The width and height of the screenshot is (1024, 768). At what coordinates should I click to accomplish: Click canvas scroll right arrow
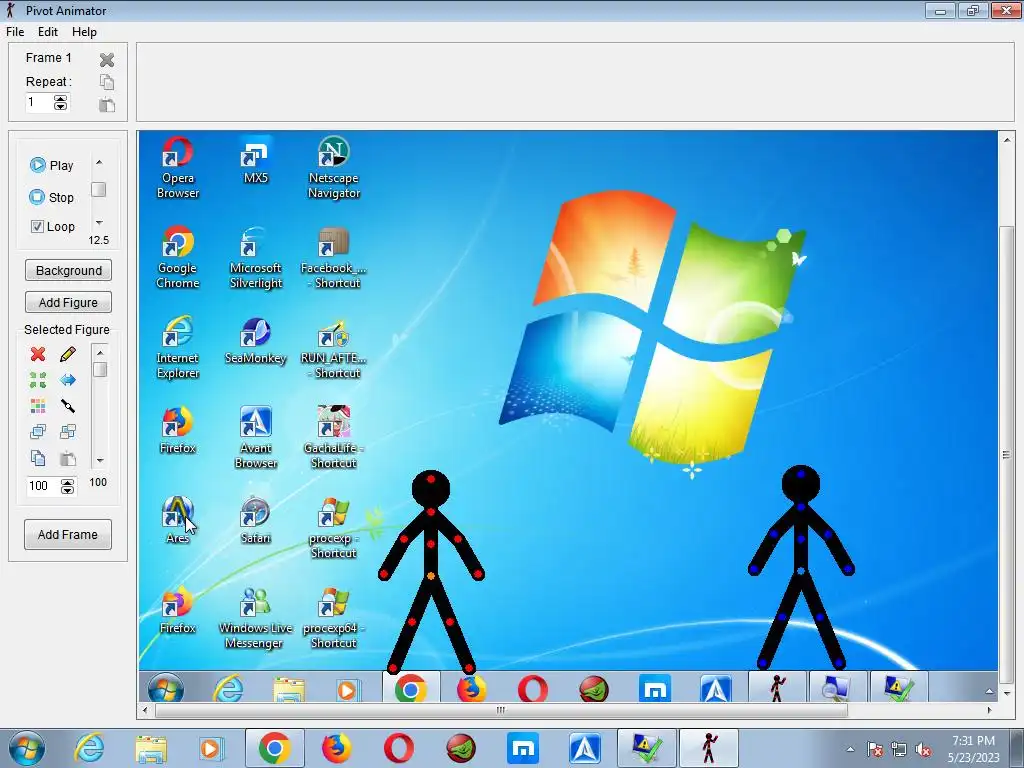pos(989,710)
